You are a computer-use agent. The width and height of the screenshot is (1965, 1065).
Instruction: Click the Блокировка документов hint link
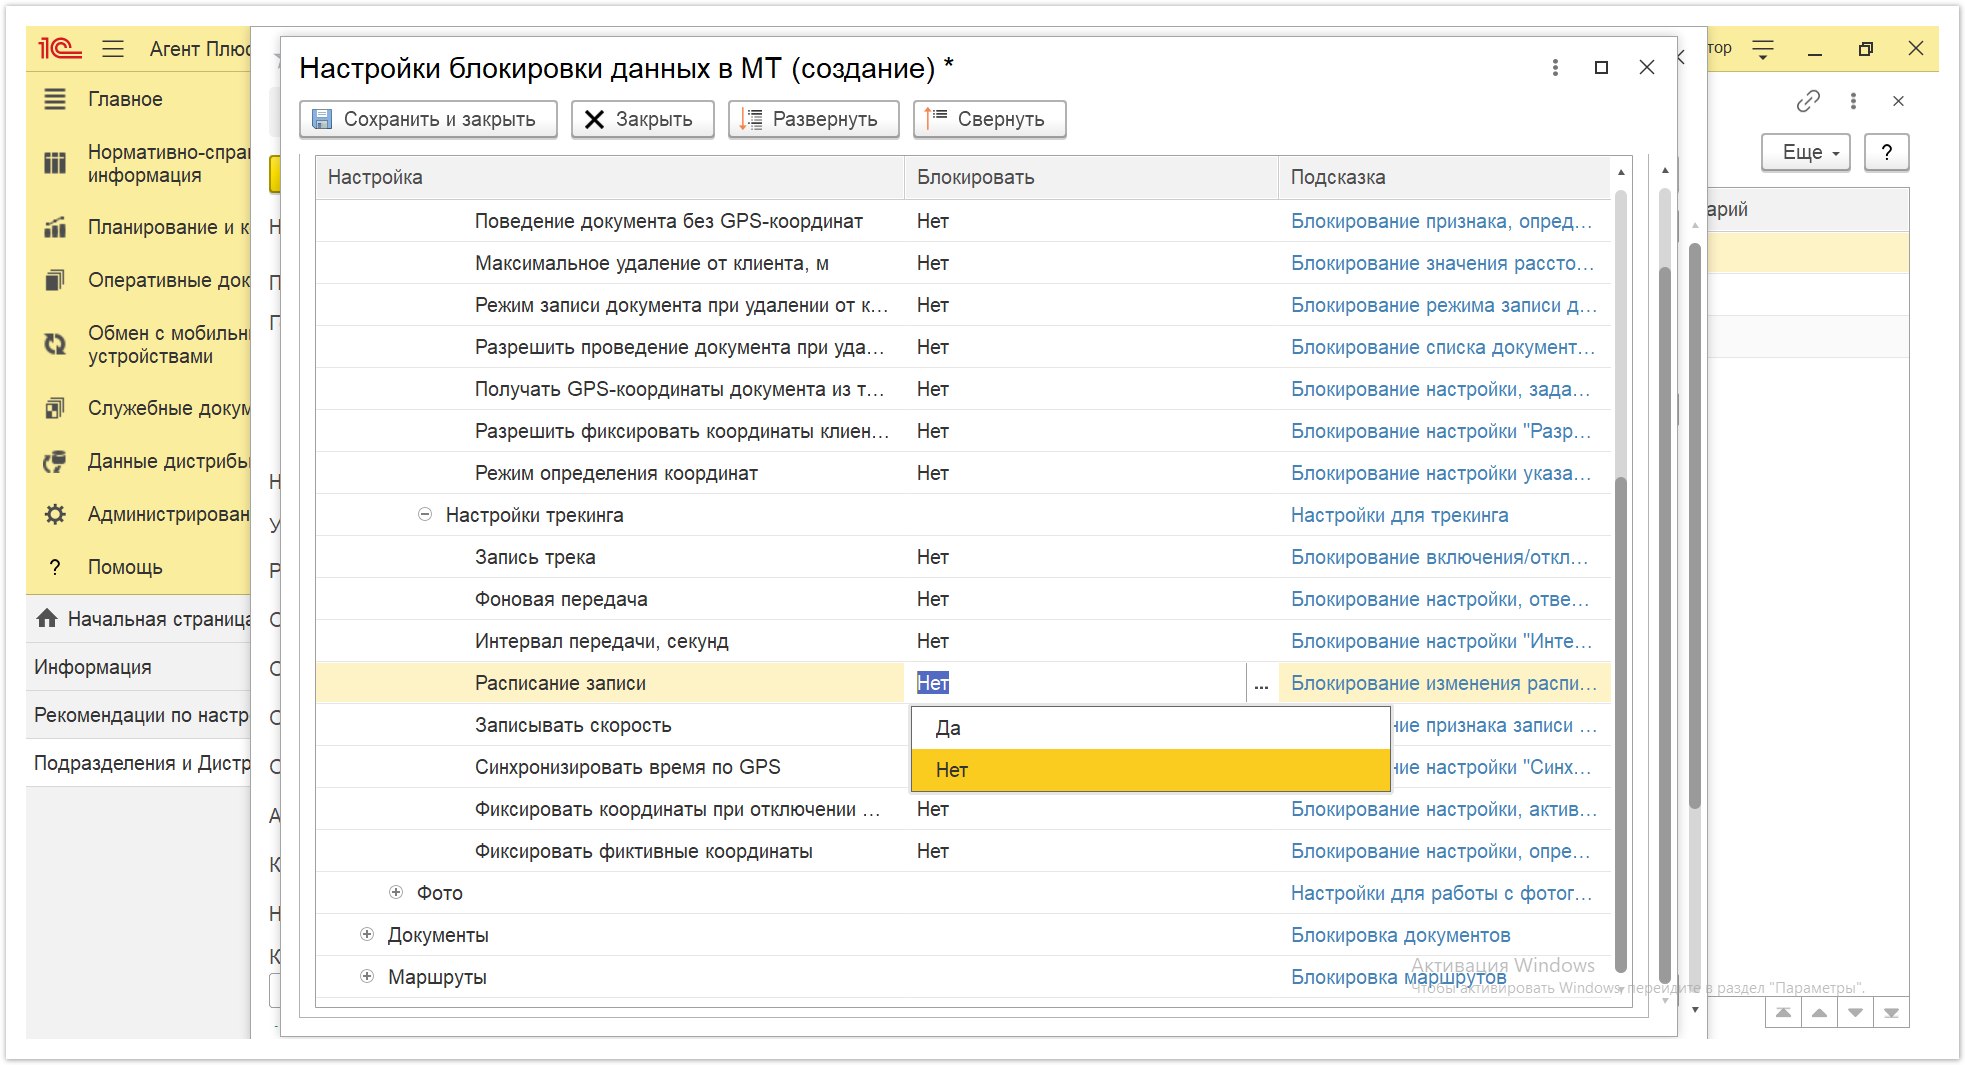tap(1400, 935)
